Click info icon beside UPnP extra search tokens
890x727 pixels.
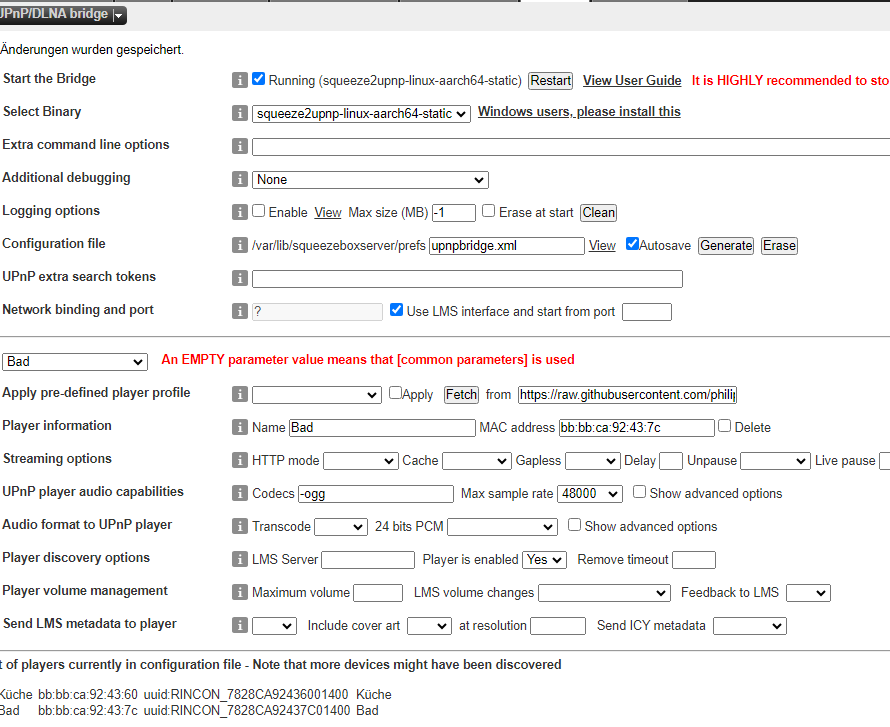coord(240,278)
